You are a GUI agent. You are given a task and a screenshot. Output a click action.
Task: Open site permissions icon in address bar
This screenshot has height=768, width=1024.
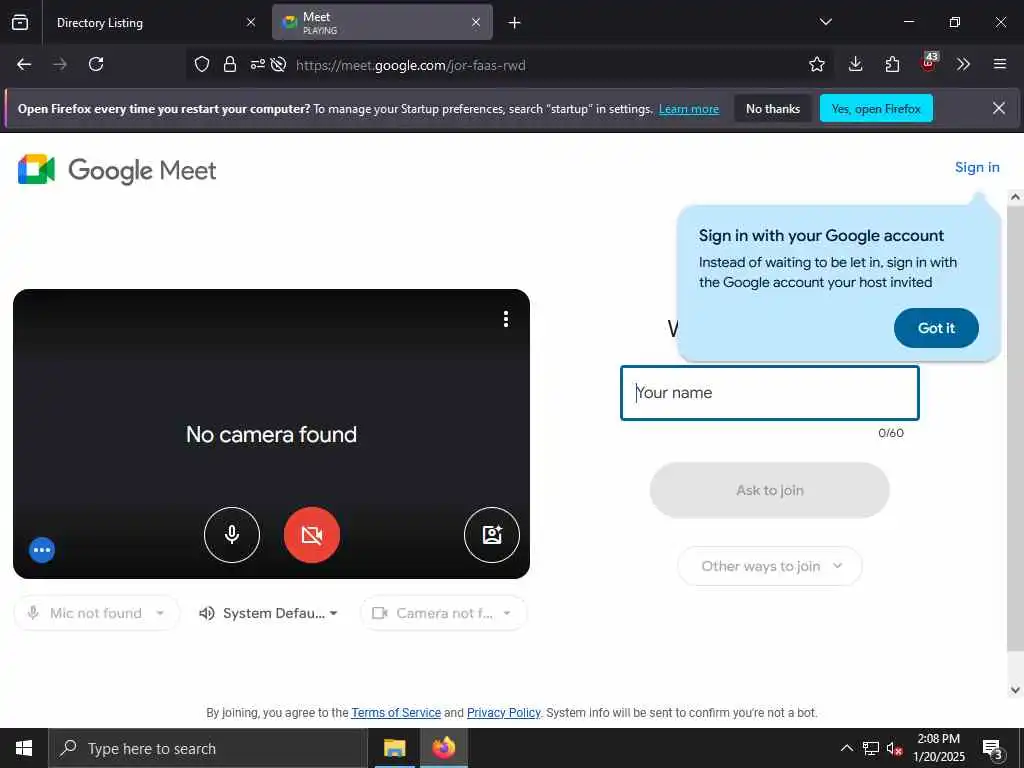pos(258,65)
